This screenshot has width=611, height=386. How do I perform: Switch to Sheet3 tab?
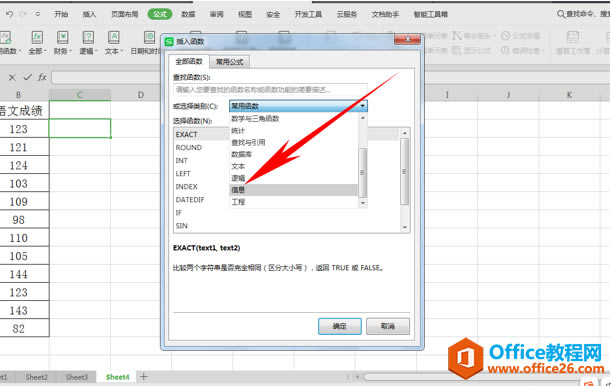pyautogui.click(x=76, y=377)
